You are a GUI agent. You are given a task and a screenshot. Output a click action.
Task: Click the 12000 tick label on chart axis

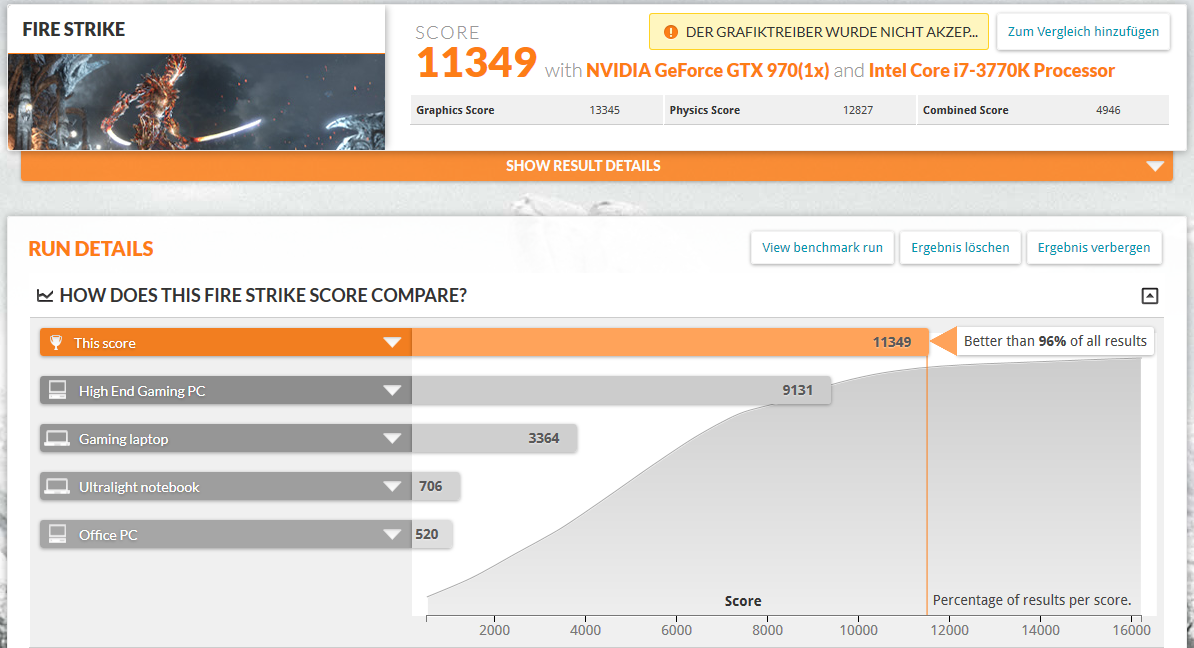click(x=950, y=630)
